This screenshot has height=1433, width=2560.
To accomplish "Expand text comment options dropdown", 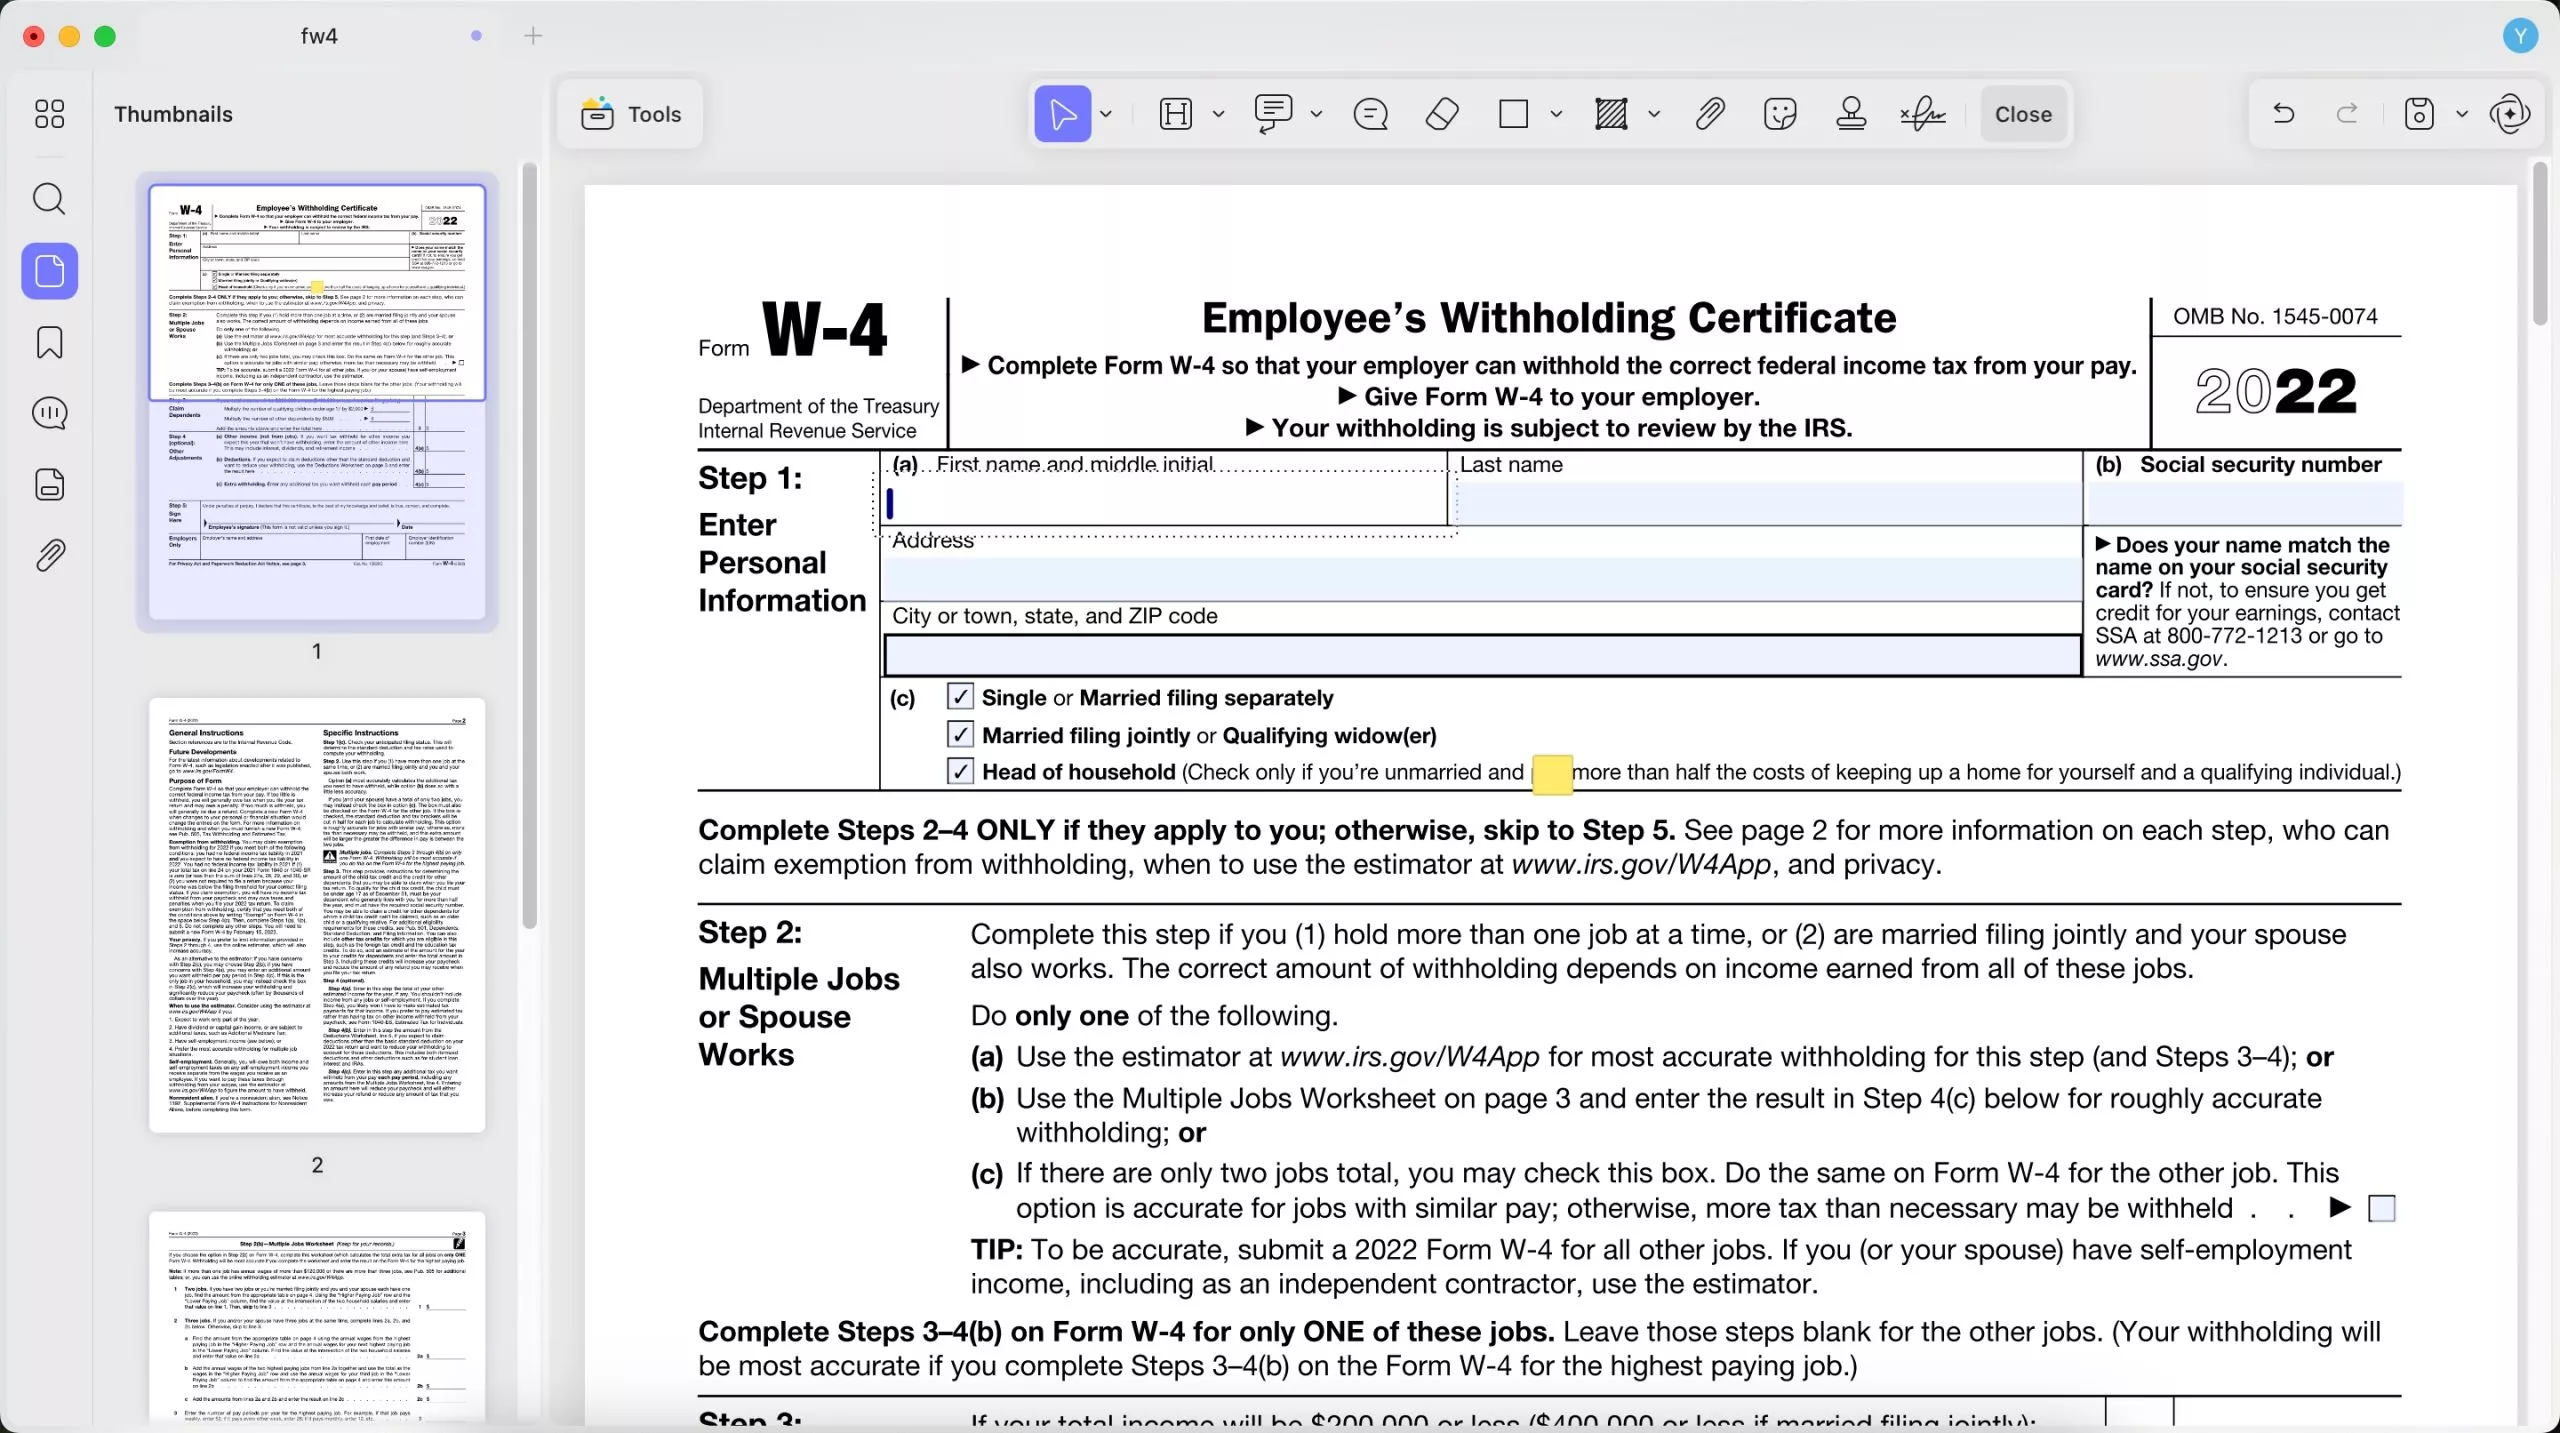I will point(1316,114).
